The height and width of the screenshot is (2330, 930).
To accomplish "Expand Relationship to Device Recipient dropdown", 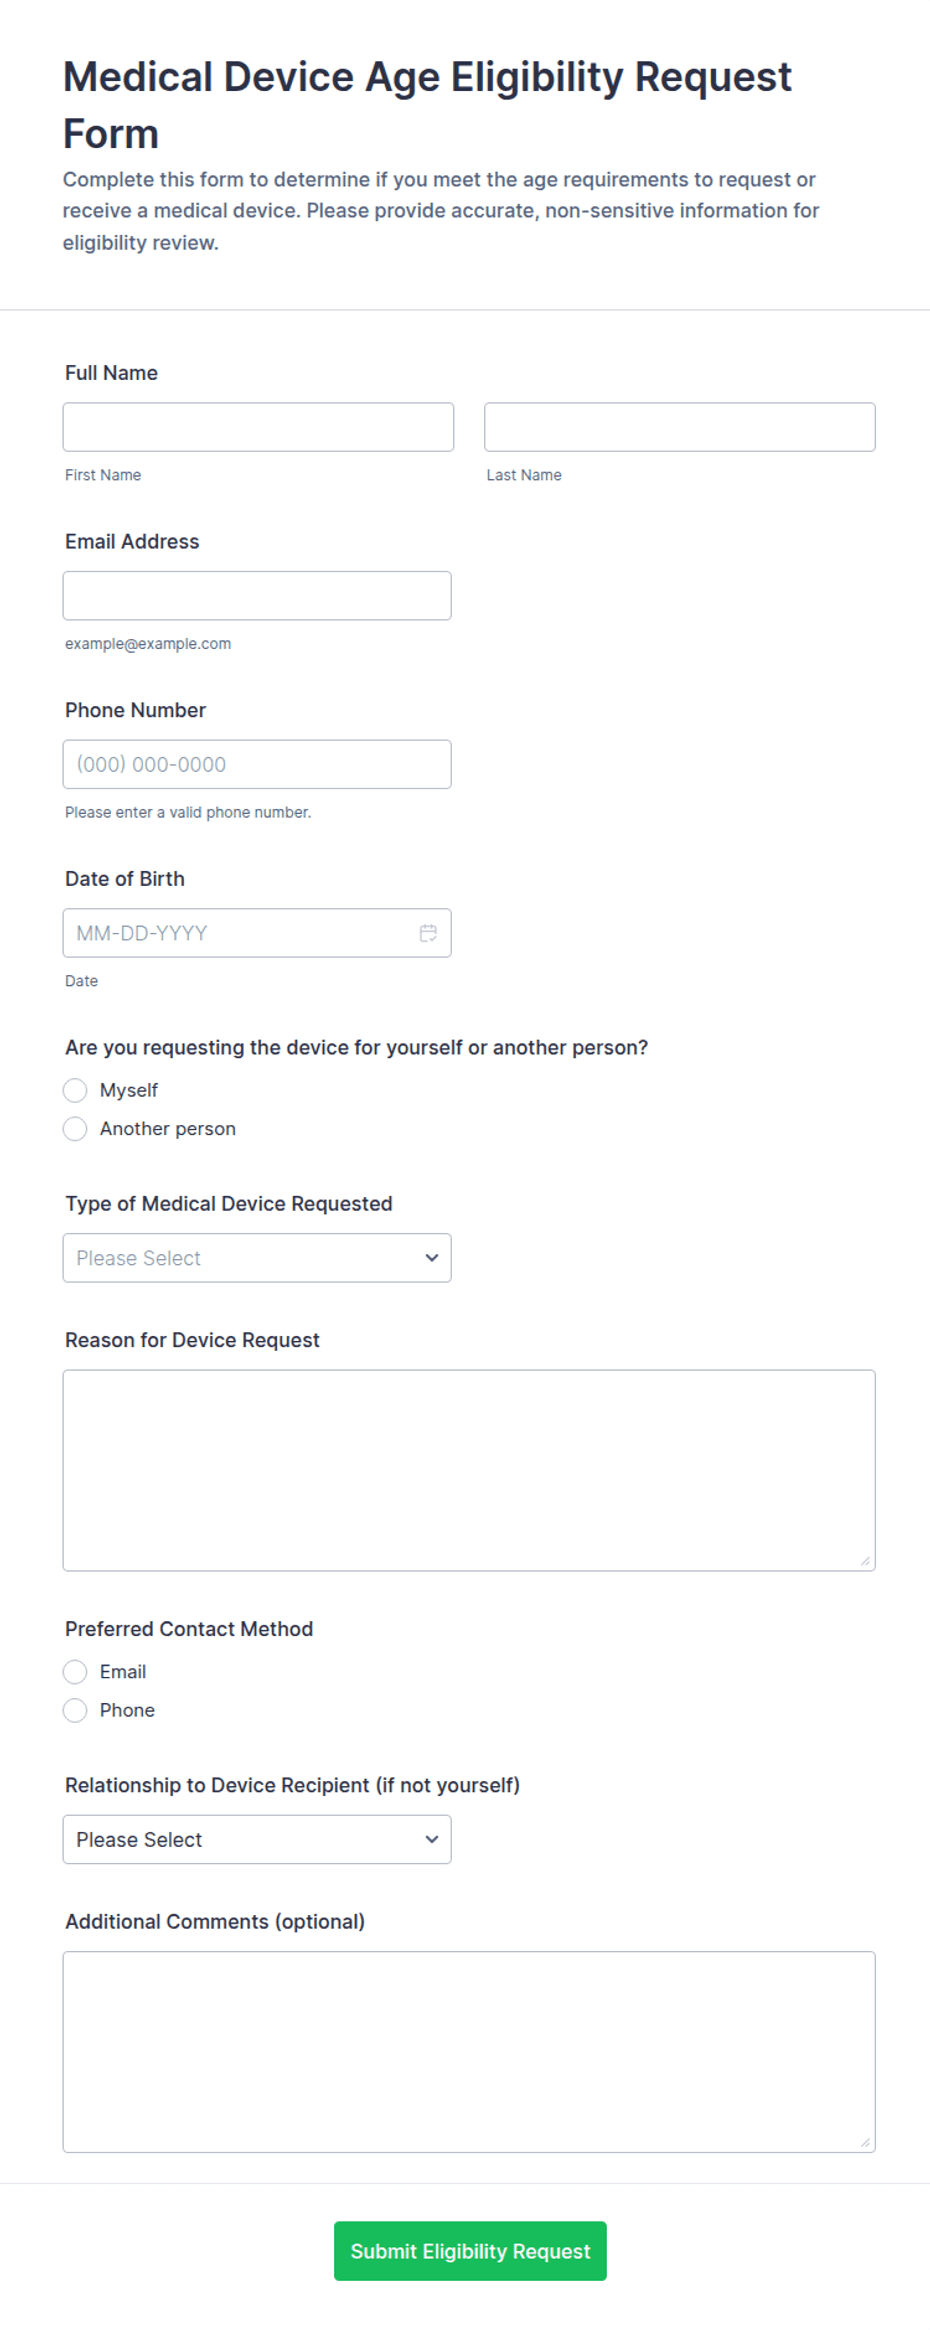I will (257, 1839).
